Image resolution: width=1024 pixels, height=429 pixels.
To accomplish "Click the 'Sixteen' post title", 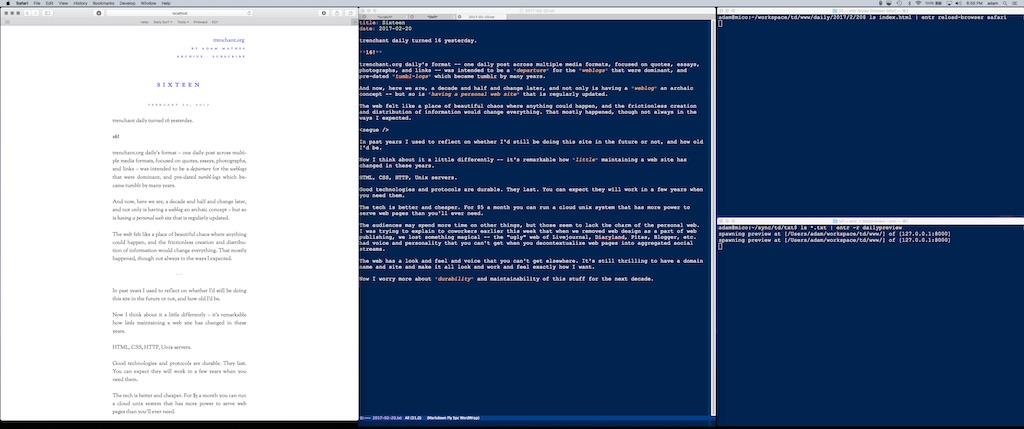I will [179, 85].
